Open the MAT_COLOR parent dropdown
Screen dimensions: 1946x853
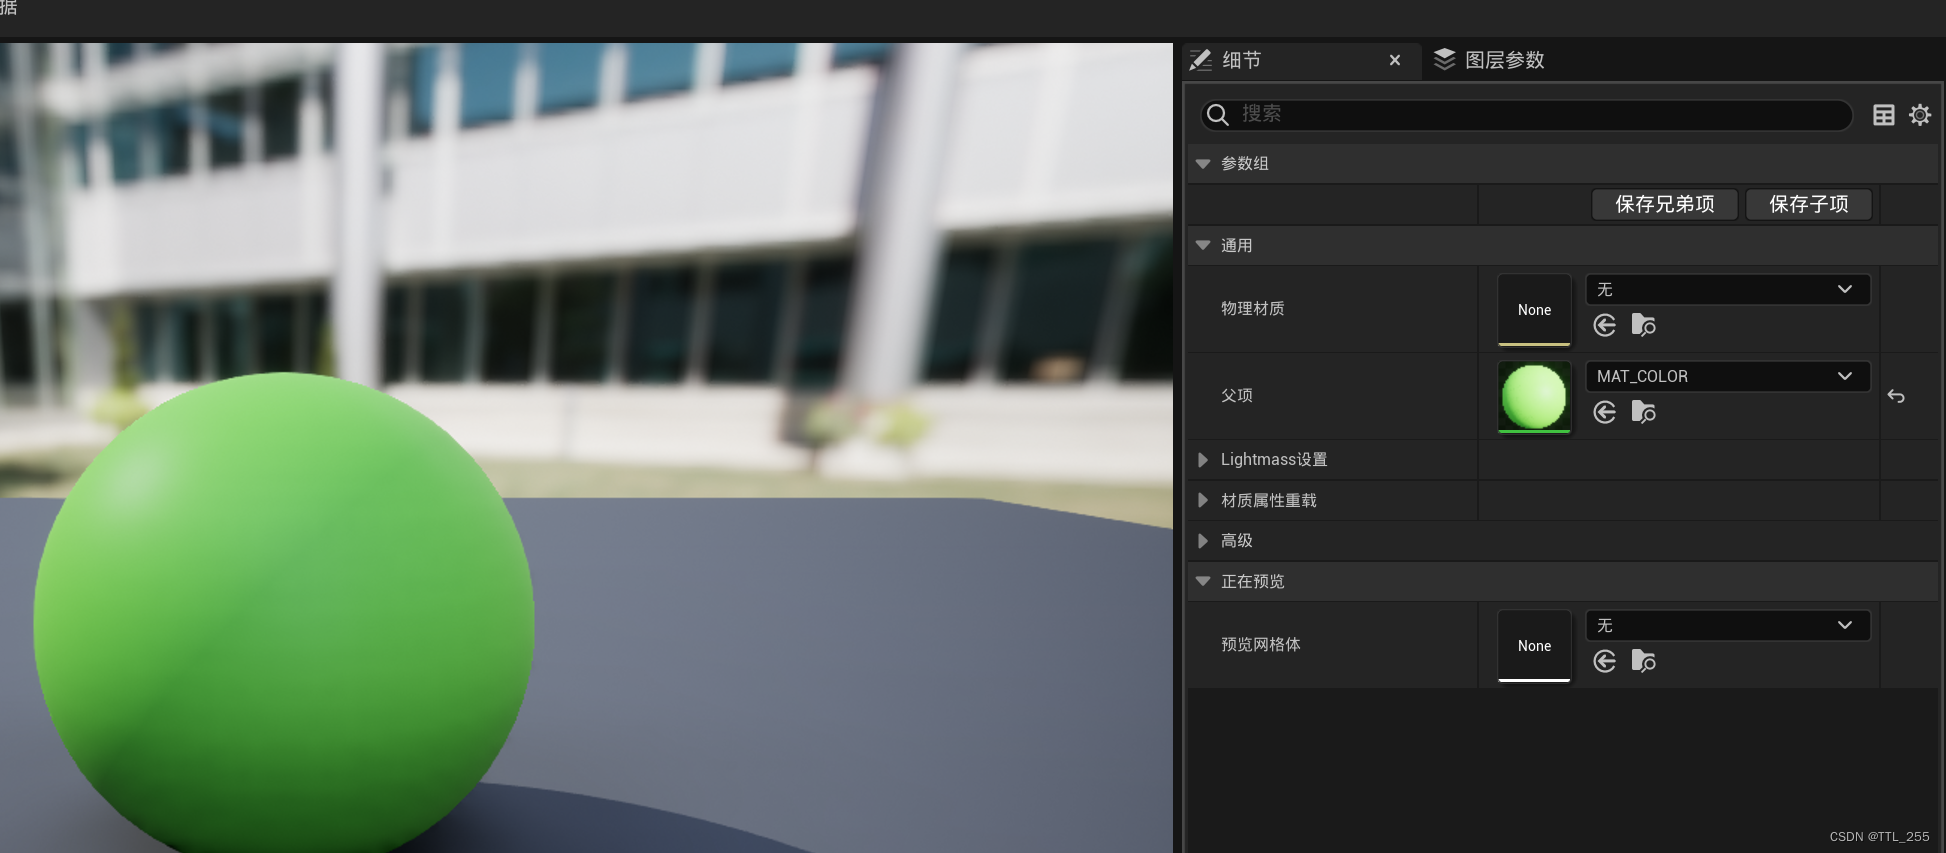click(1728, 377)
